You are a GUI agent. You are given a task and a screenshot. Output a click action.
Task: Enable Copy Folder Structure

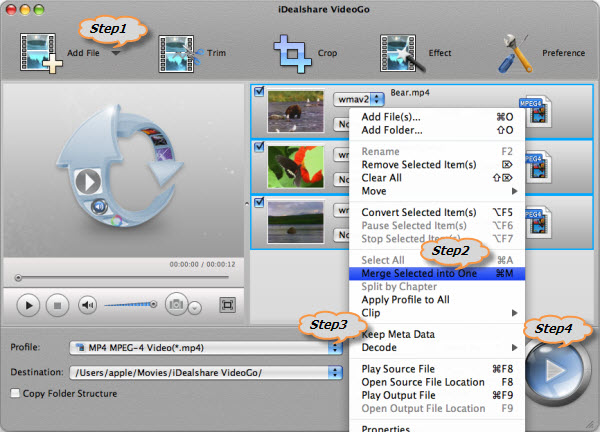coord(15,393)
